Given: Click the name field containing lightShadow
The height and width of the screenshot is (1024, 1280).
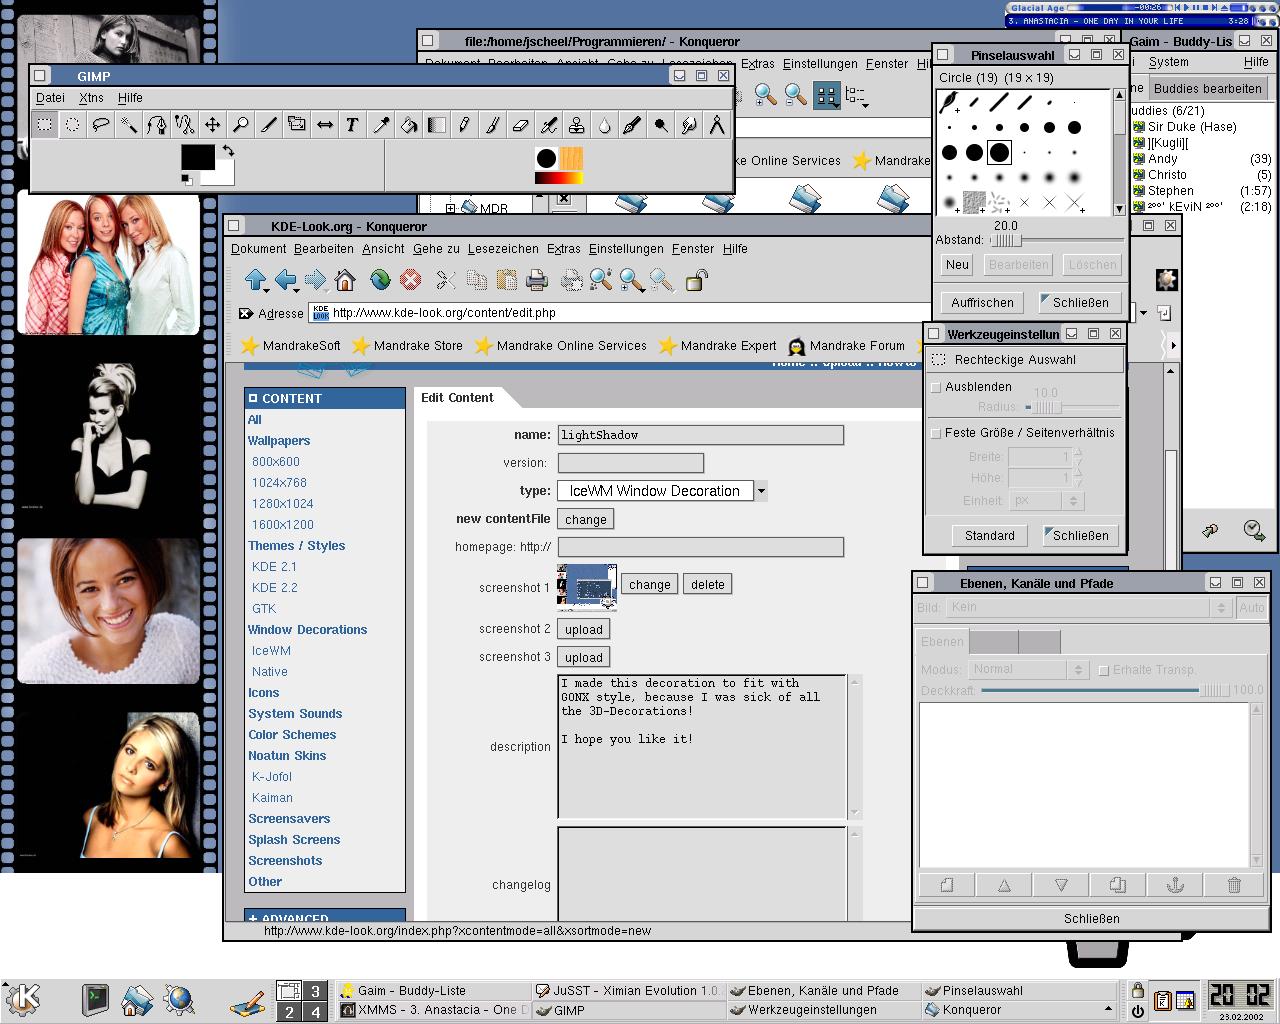Looking at the screenshot, I should coord(700,435).
